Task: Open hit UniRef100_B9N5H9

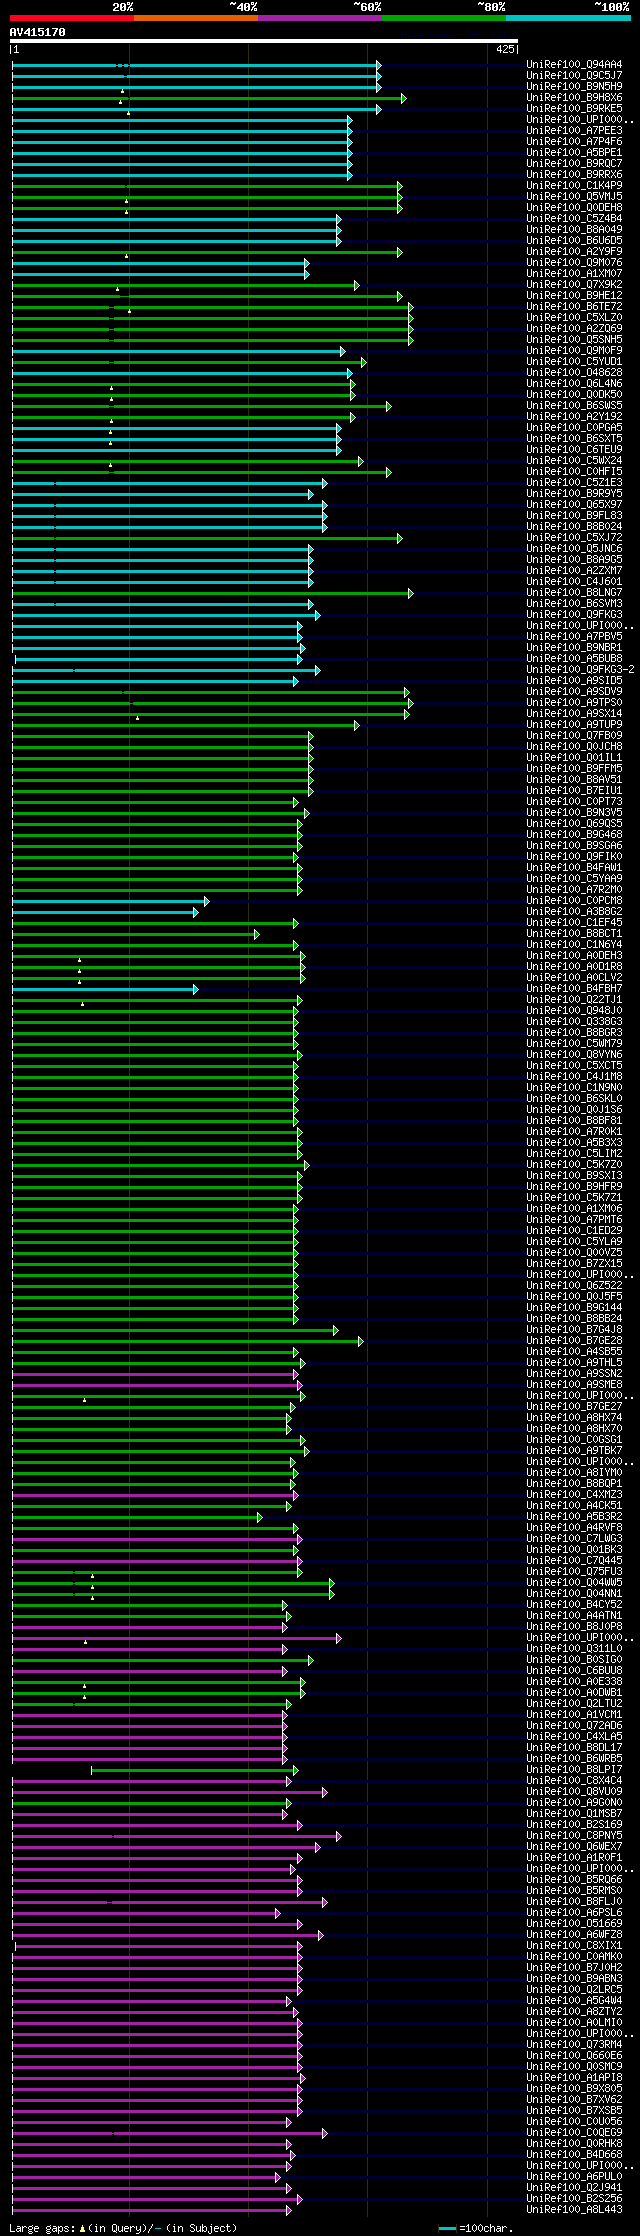Action: click(574, 87)
